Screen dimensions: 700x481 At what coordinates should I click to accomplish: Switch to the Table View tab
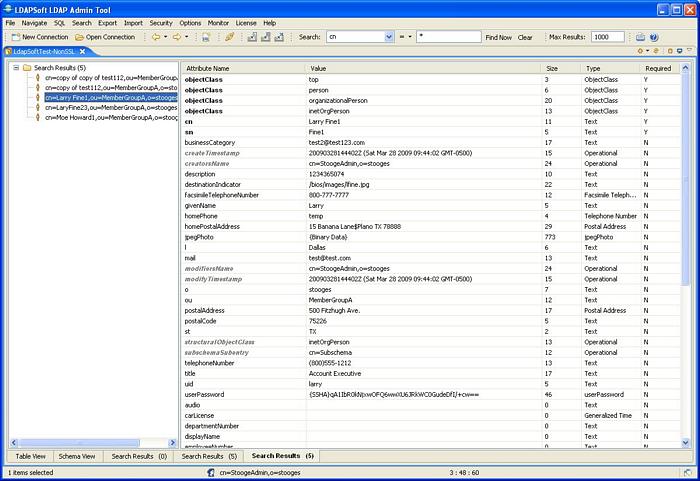pos(30,456)
